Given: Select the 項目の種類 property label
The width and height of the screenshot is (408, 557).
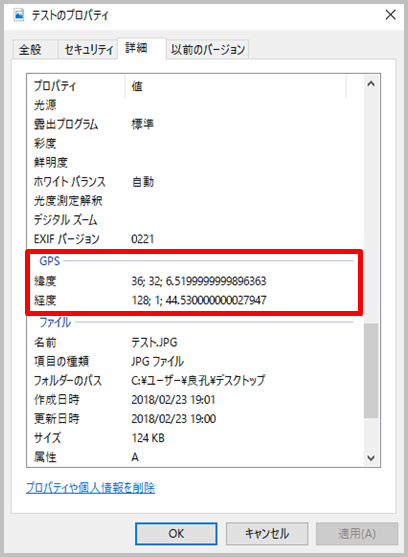Looking at the screenshot, I should click(61, 362).
